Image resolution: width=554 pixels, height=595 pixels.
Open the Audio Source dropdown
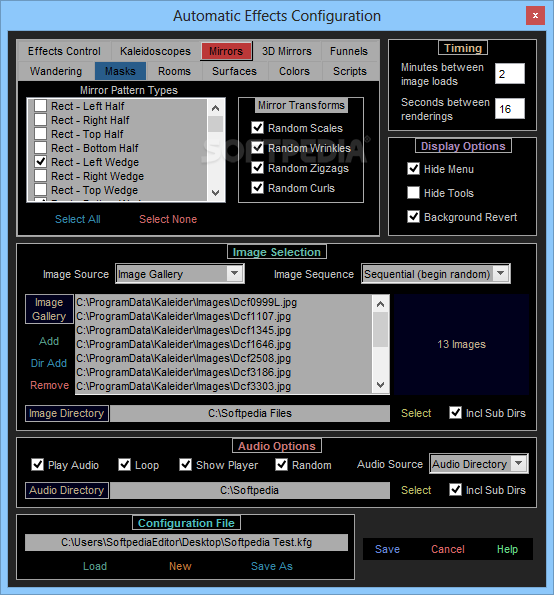pyautogui.click(x=519, y=463)
